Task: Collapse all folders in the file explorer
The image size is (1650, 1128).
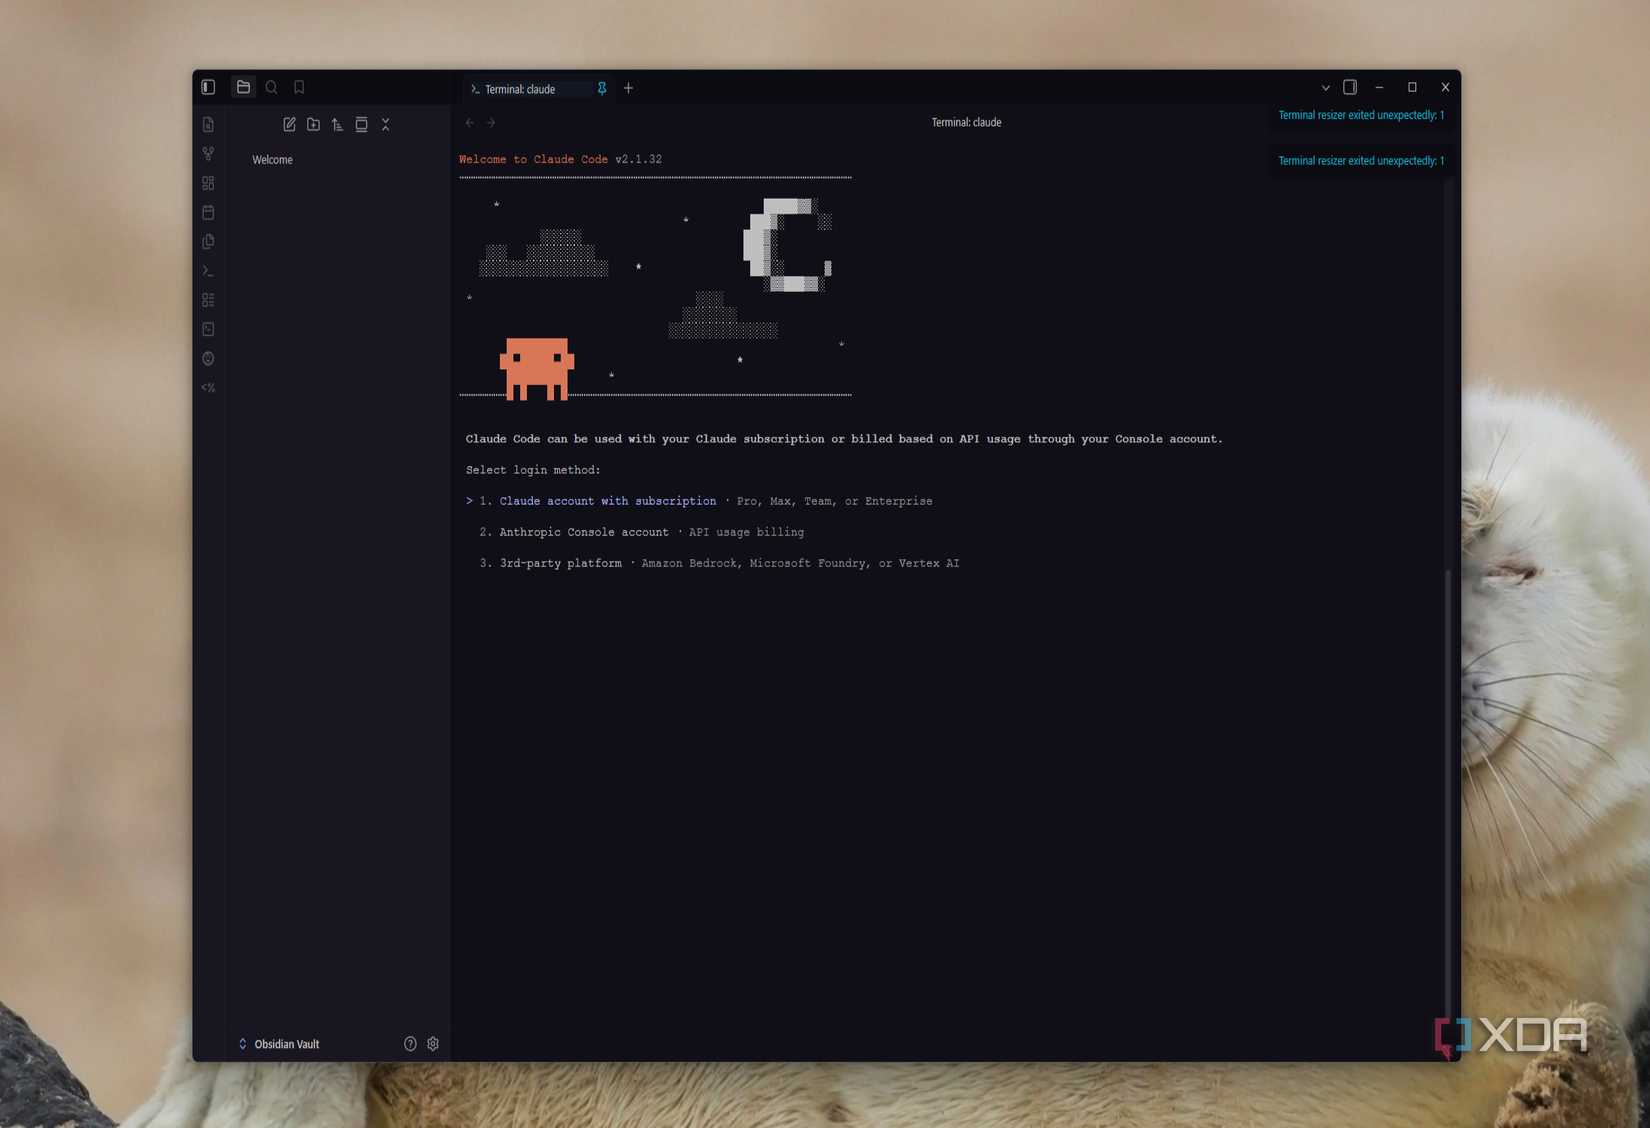Action: pyautogui.click(x=385, y=124)
